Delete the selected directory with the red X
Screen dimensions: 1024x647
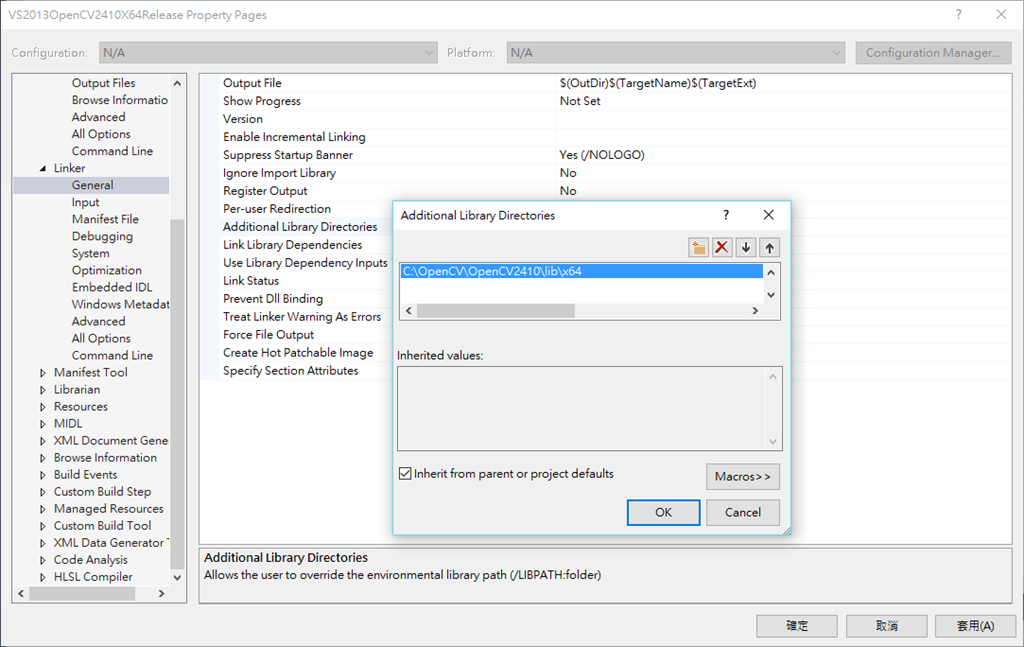tap(722, 247)
